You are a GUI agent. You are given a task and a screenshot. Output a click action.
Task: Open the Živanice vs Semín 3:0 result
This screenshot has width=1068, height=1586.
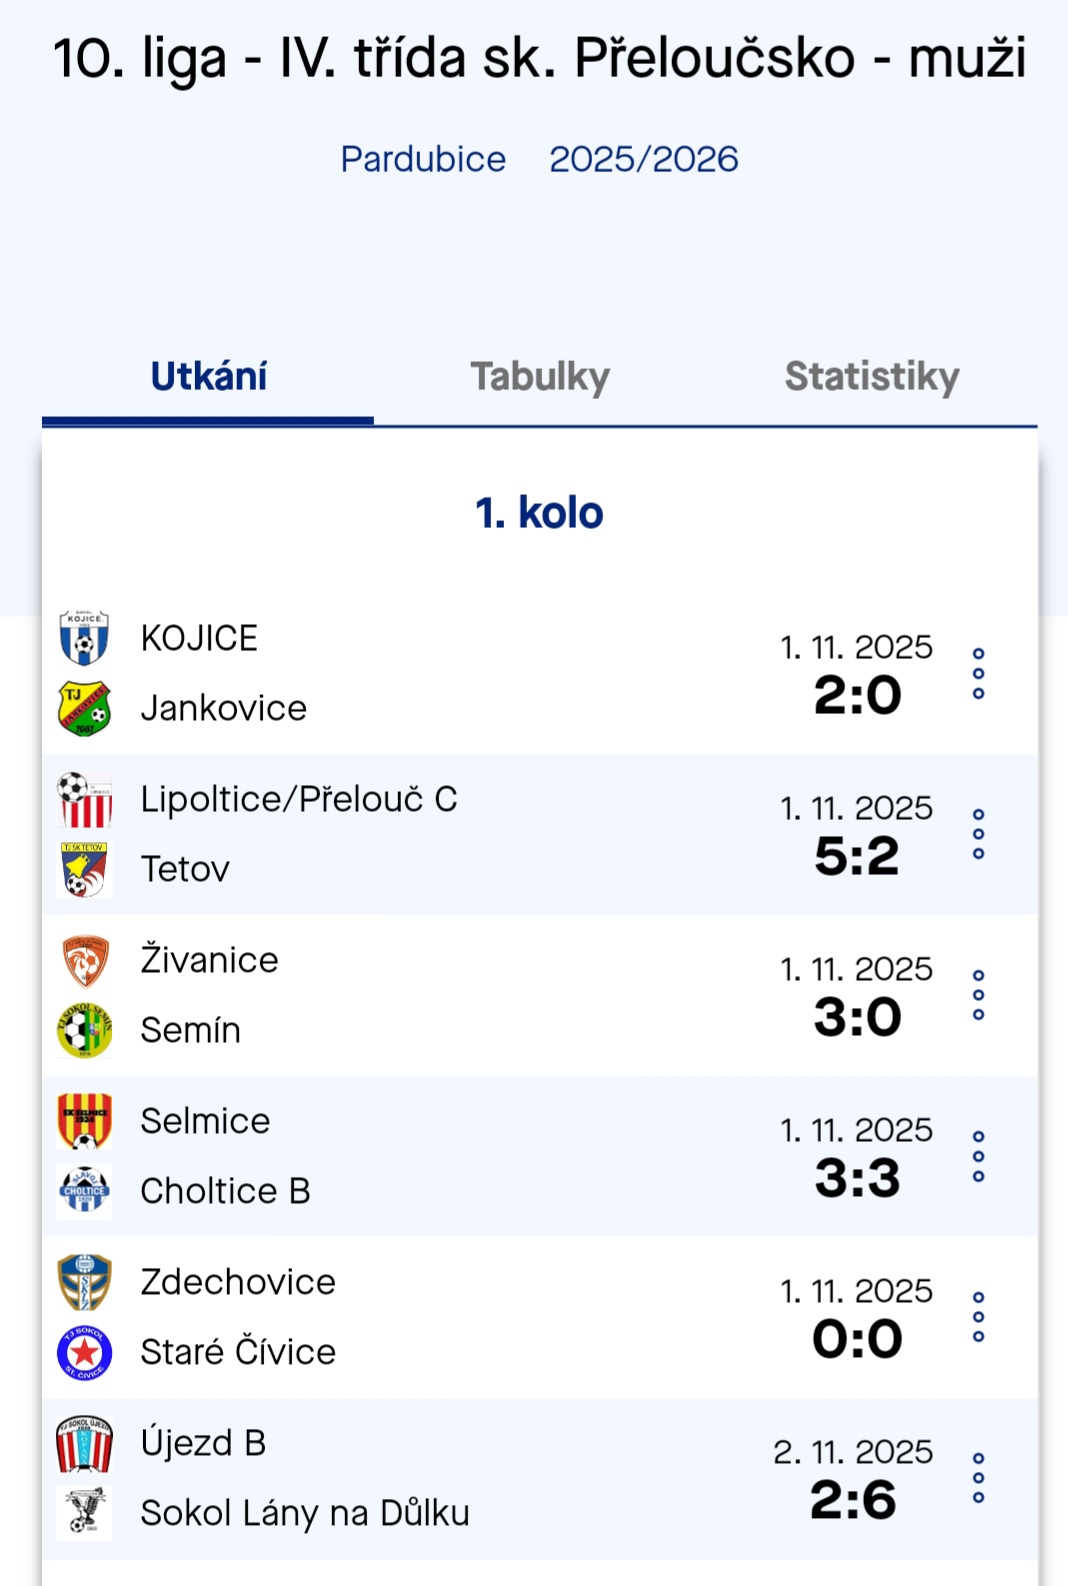pos(857,1017)
